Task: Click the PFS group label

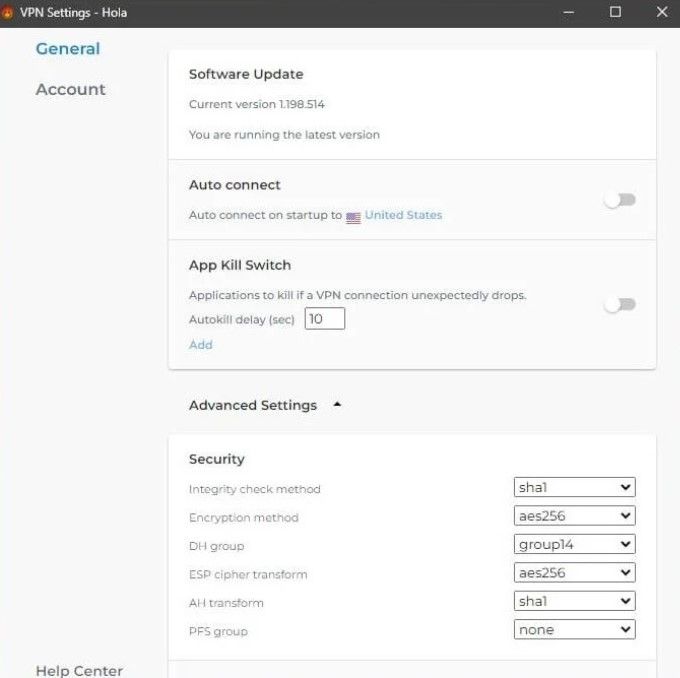Action: (x=219, y=632)
